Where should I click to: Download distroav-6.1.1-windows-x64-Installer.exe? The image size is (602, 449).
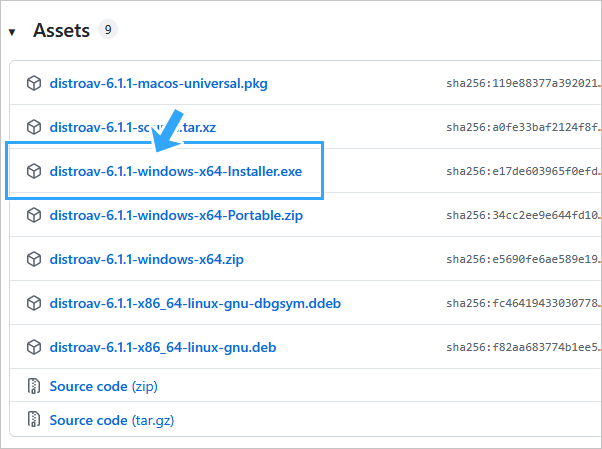(x=175, y=172)
